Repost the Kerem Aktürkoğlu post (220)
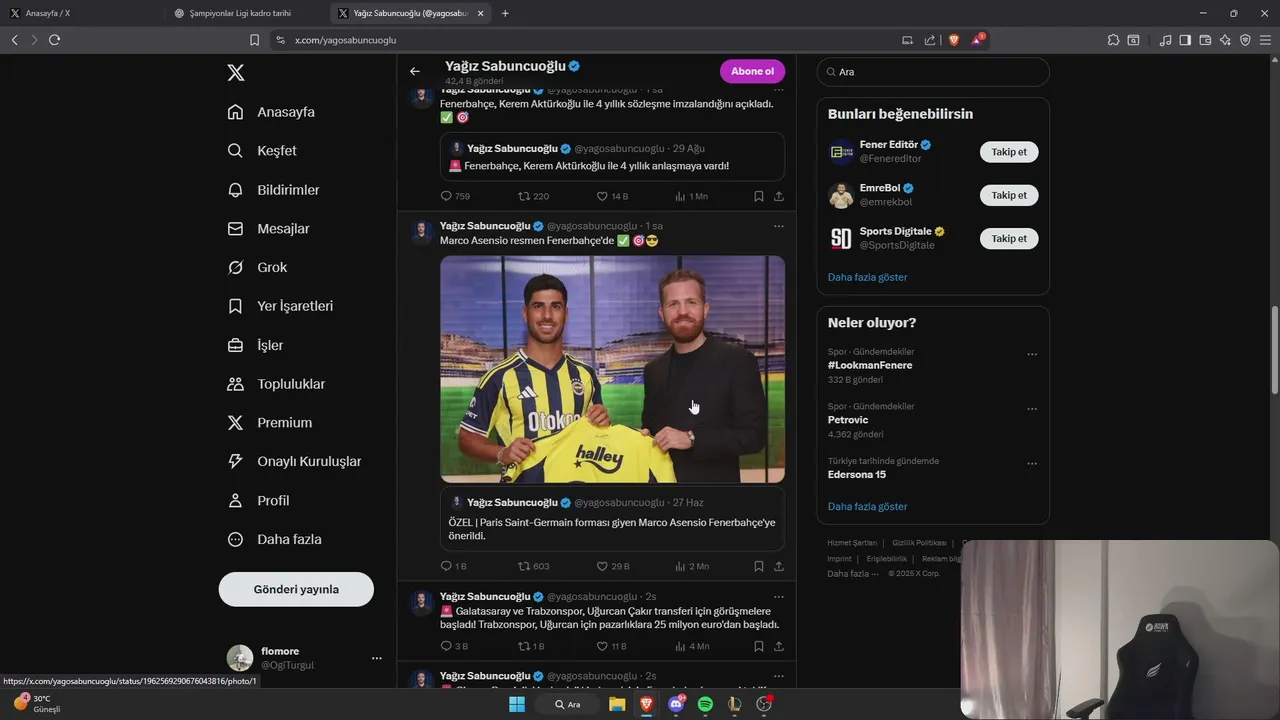This screenshot has width=1280, height=720. tap(533, 196)
